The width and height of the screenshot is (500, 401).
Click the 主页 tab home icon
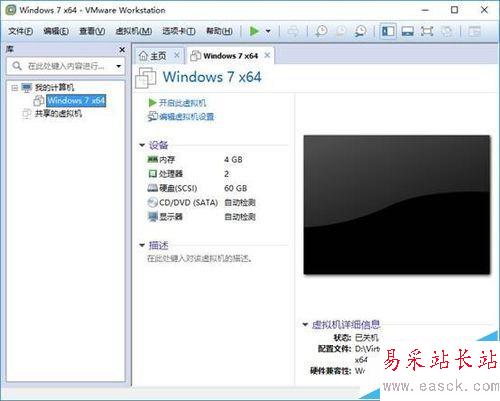[143, 56]
